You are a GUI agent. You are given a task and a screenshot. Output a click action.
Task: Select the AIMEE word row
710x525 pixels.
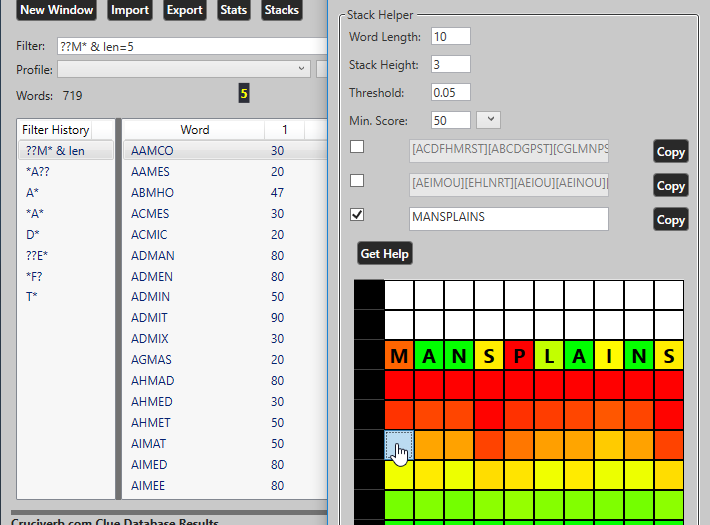(225, 486)
